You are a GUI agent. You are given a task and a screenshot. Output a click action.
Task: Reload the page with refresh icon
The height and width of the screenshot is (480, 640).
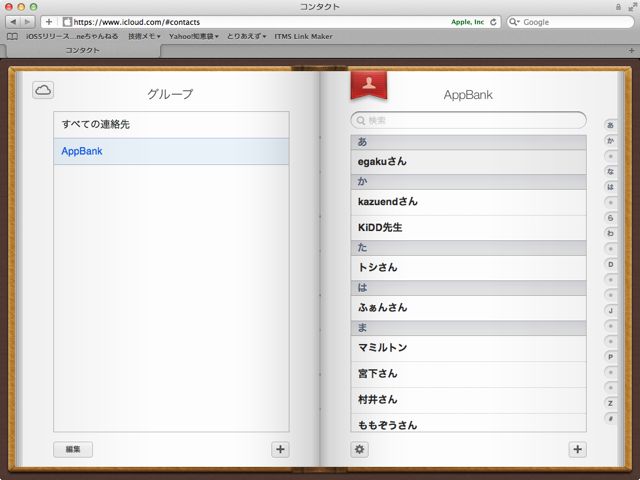pos(493,22)
